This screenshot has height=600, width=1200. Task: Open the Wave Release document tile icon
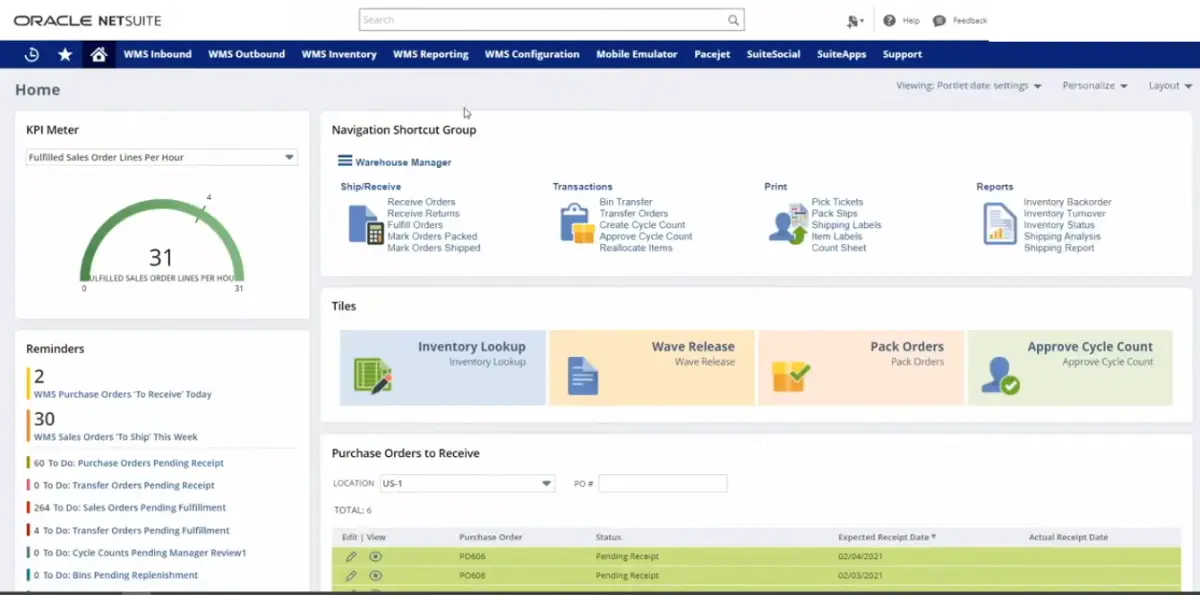pos(583,376)
